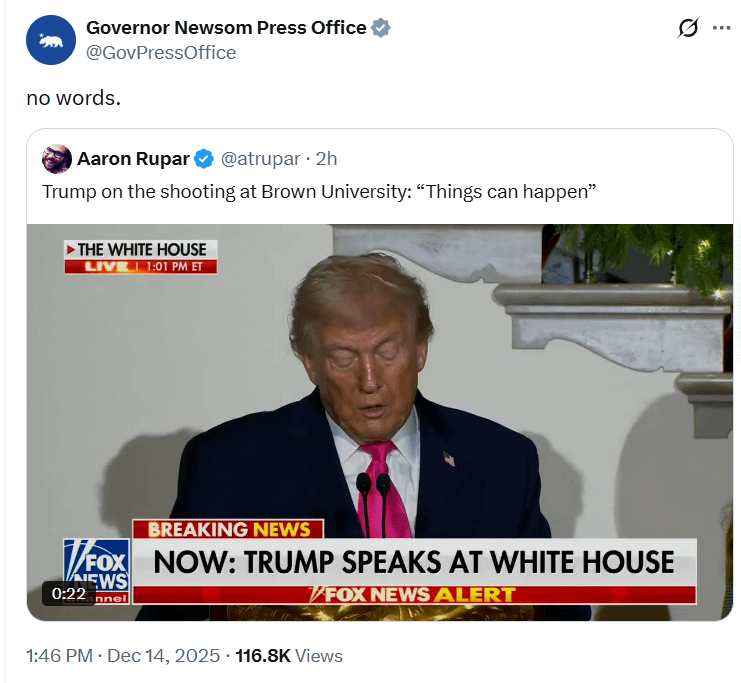This screenshot has width=741, height=683.
Task: Click the 0:22 video duration badge
Action: [69, 593]
